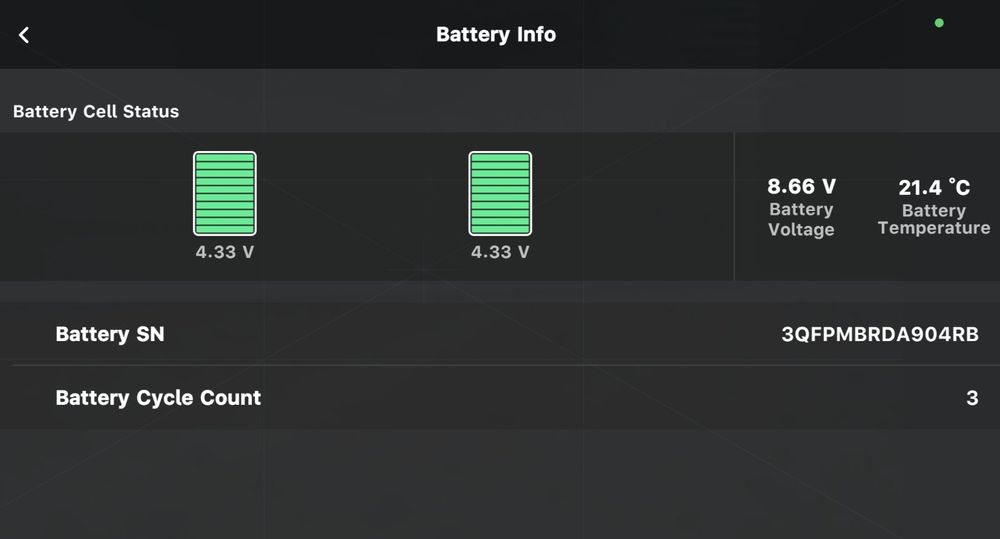Click the Battery SN label

(110, 334)
